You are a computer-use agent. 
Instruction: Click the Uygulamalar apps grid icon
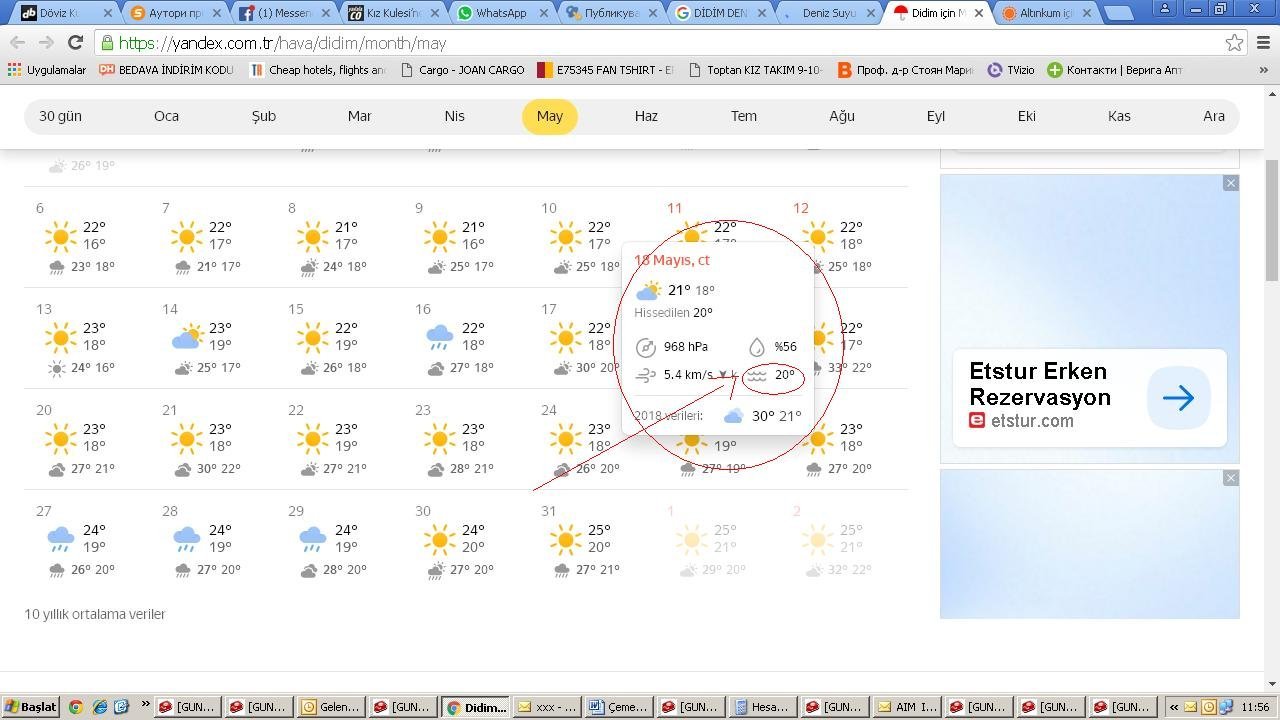pos(15,70)
